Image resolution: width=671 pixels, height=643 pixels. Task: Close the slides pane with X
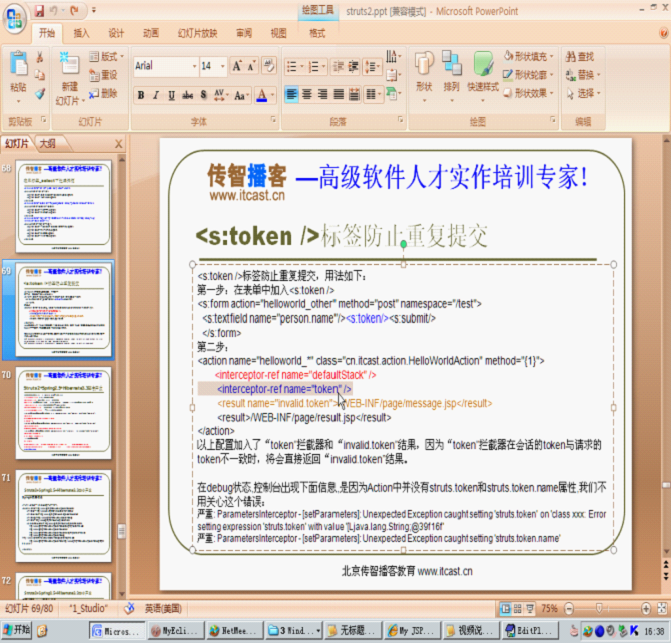(119, 144)
